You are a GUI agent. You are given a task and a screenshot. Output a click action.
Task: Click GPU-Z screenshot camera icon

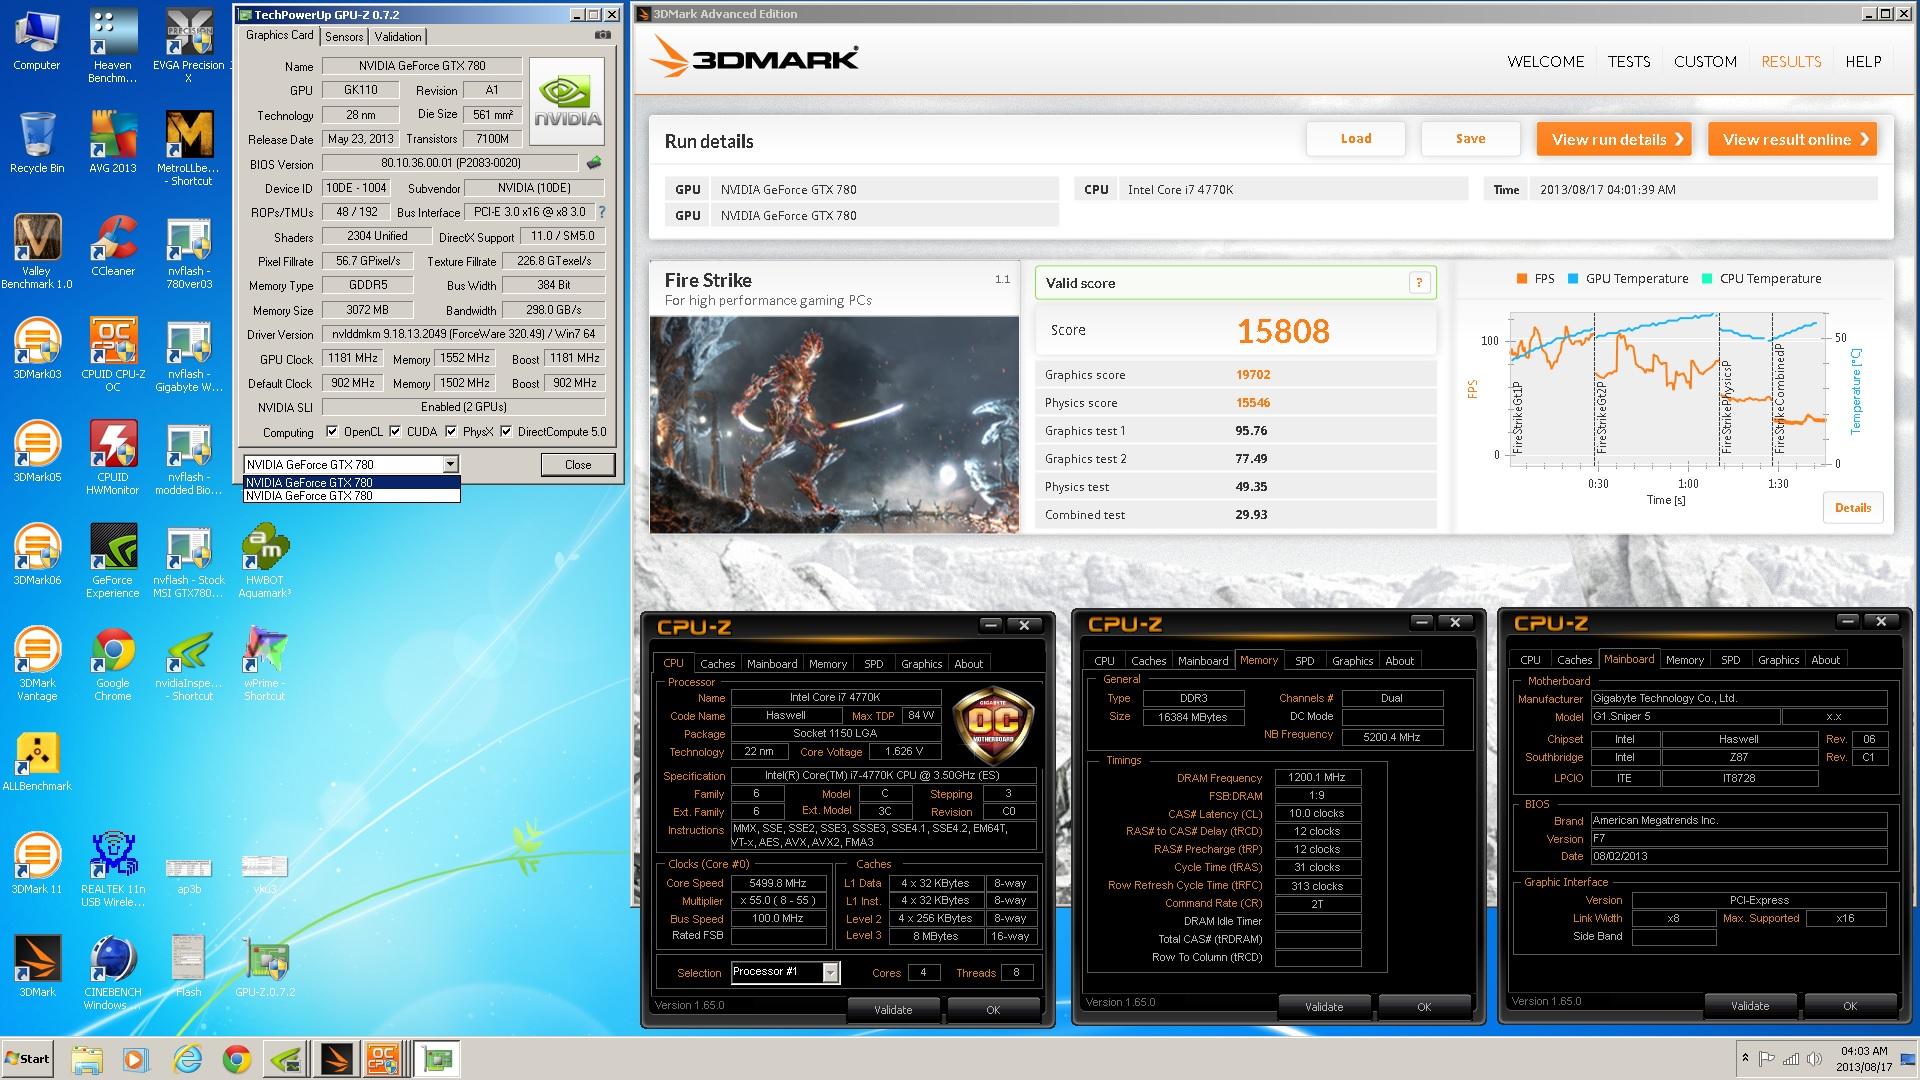(x=603, y=35)
